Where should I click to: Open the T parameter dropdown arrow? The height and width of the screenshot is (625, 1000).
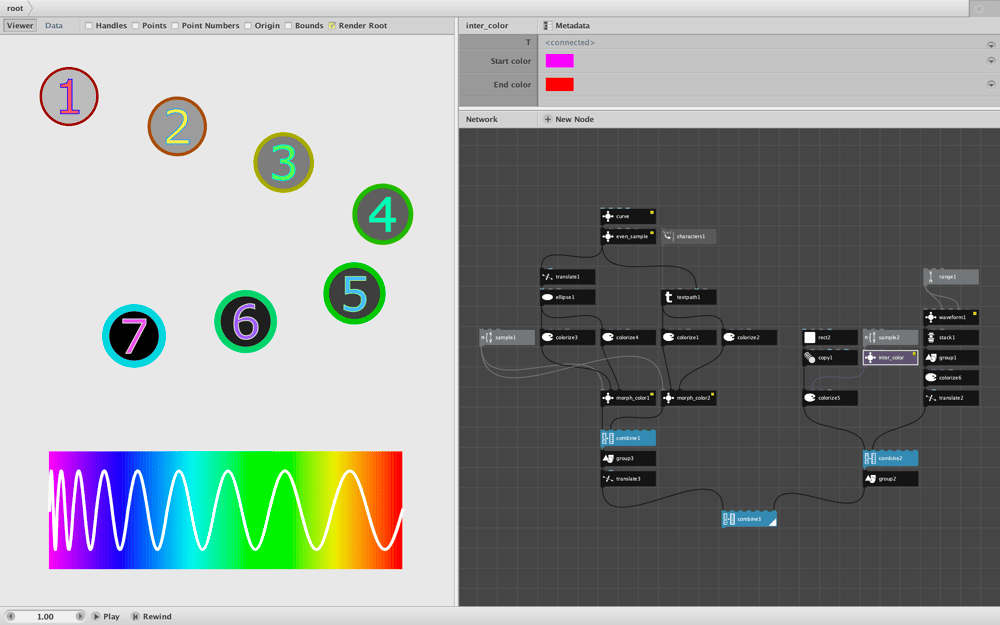pyautogui.click(x=991, y=45)
